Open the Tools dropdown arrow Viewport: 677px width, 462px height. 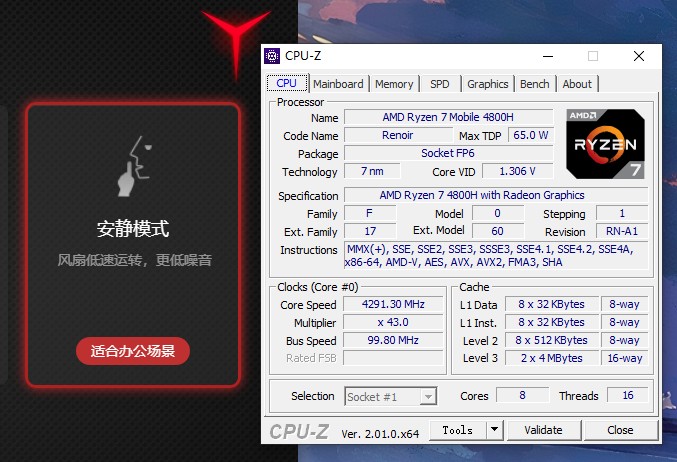coord(494,430)
